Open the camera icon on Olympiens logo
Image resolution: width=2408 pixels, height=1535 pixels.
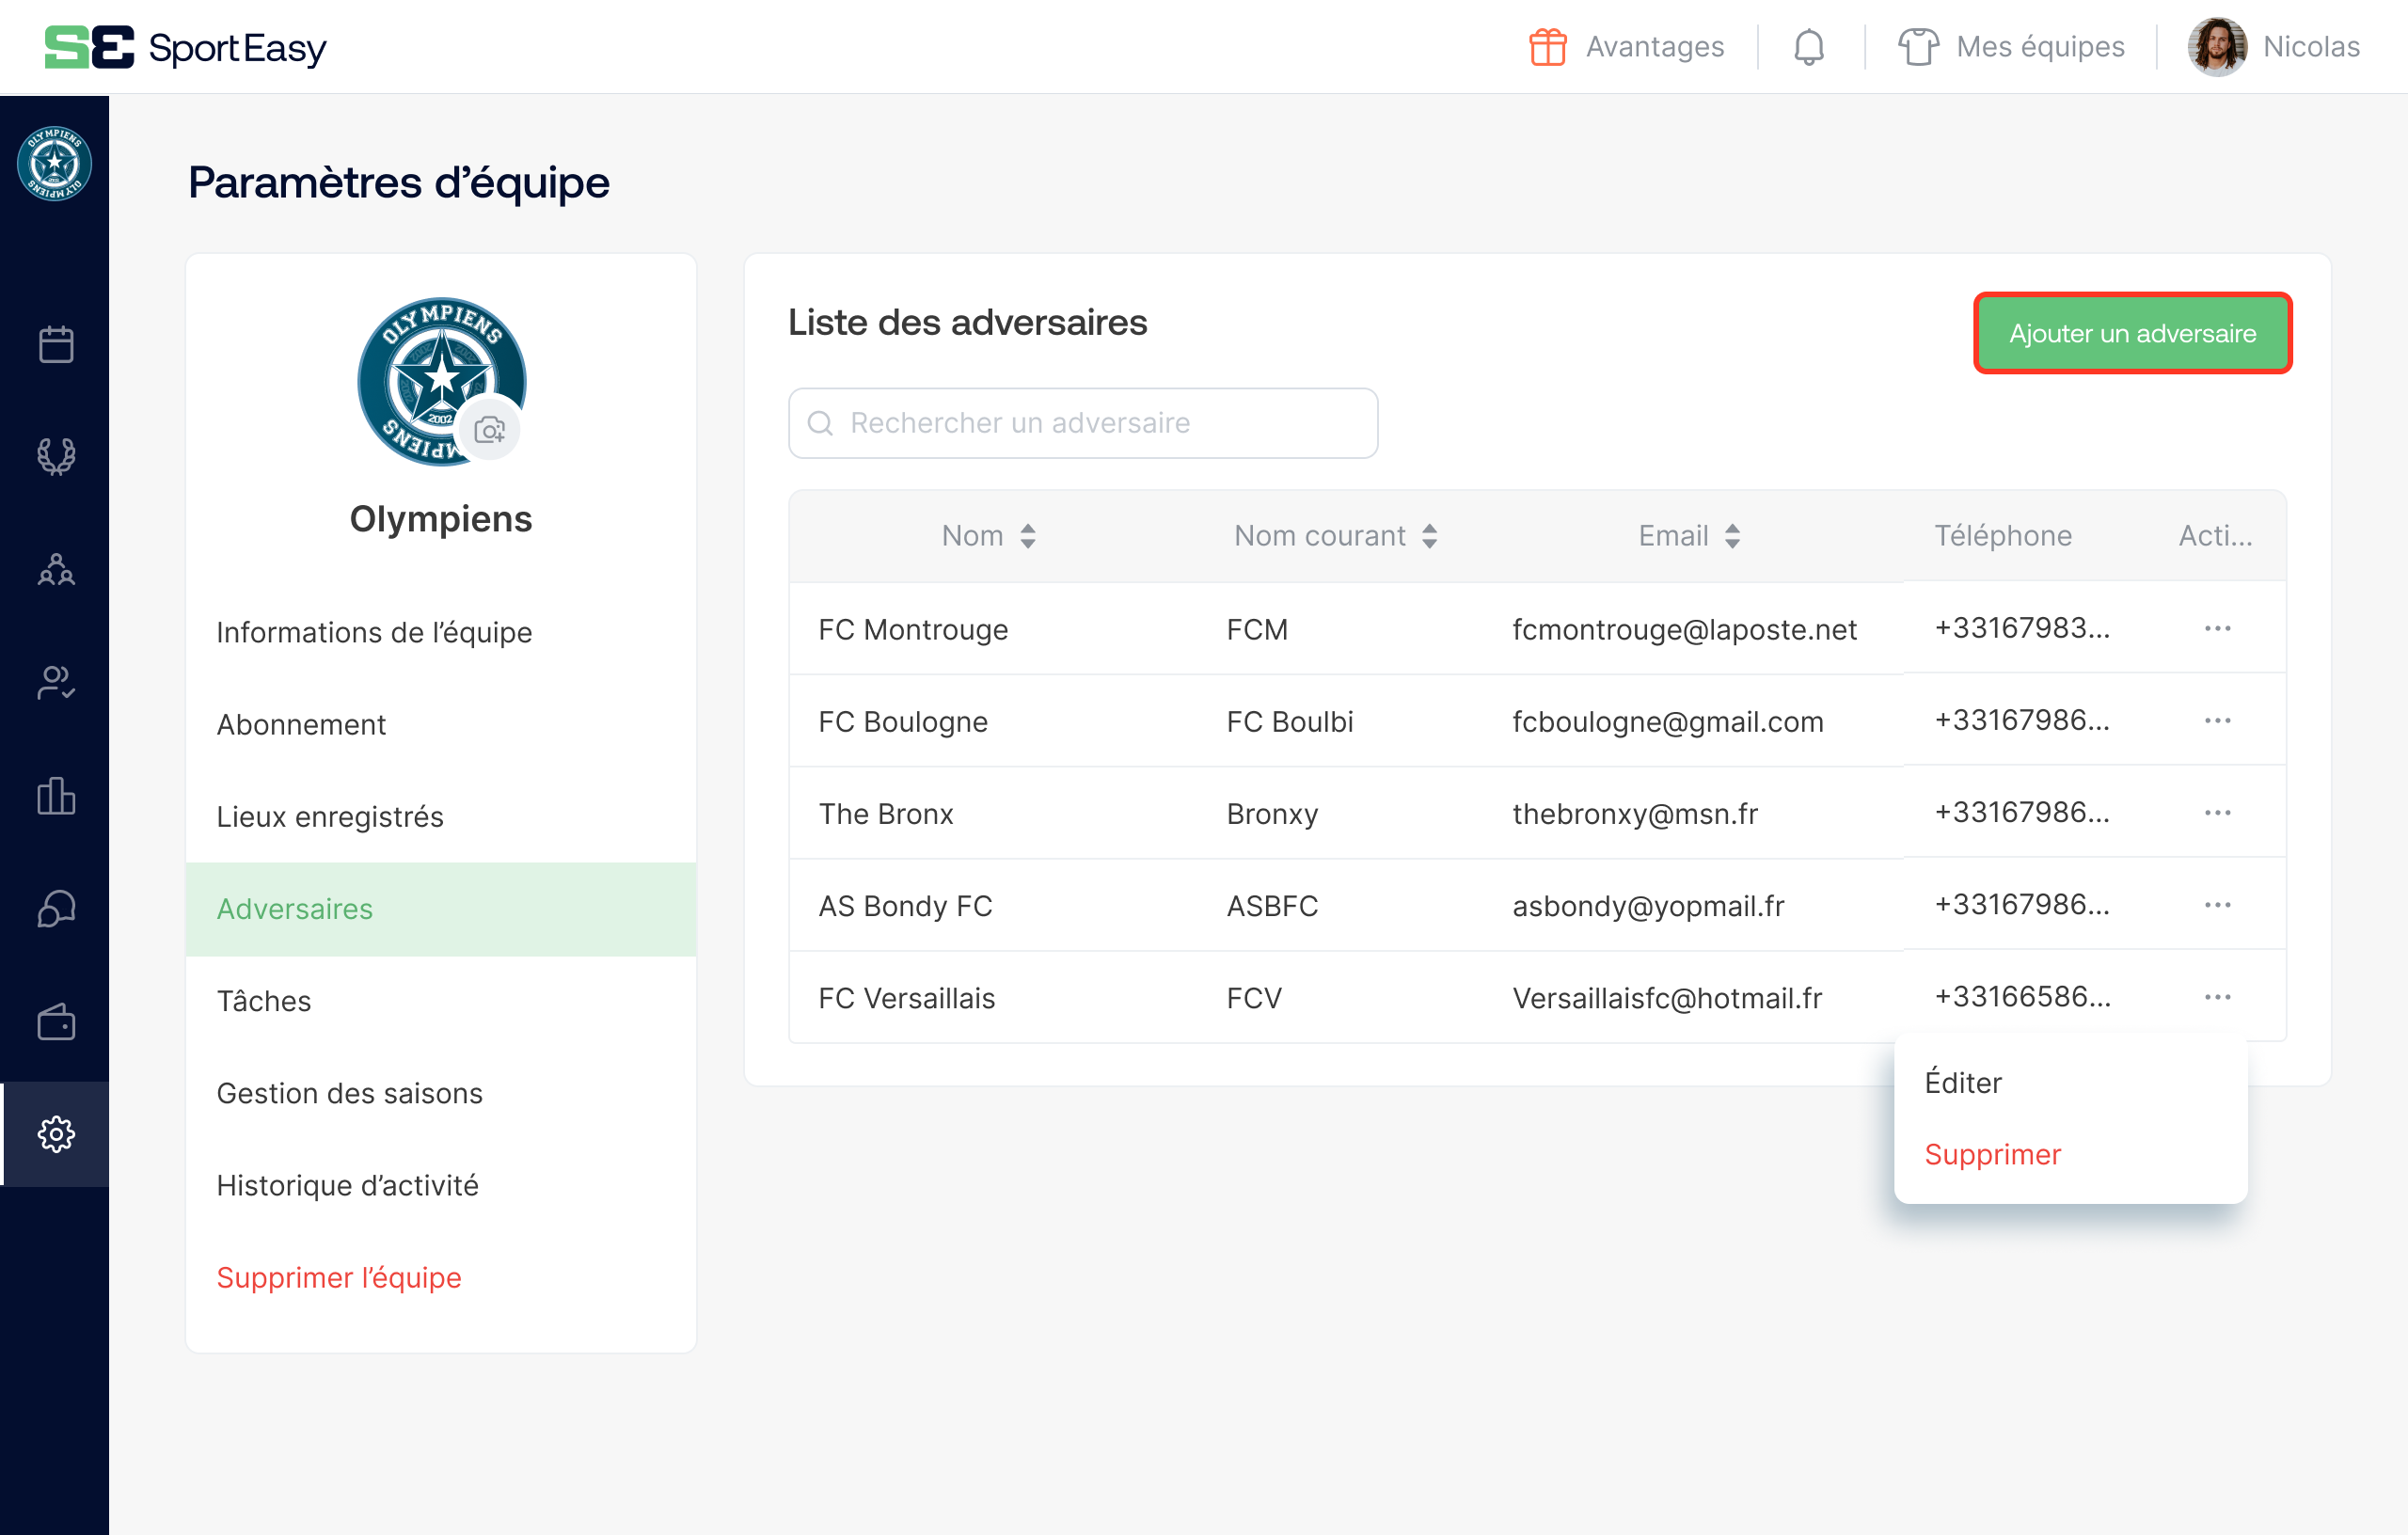point(489,429)
